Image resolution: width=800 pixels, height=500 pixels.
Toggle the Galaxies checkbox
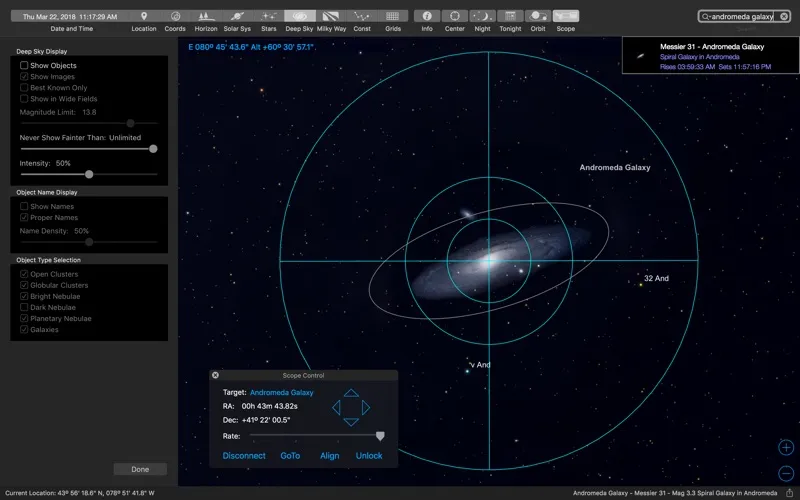[x=25, y=330]
